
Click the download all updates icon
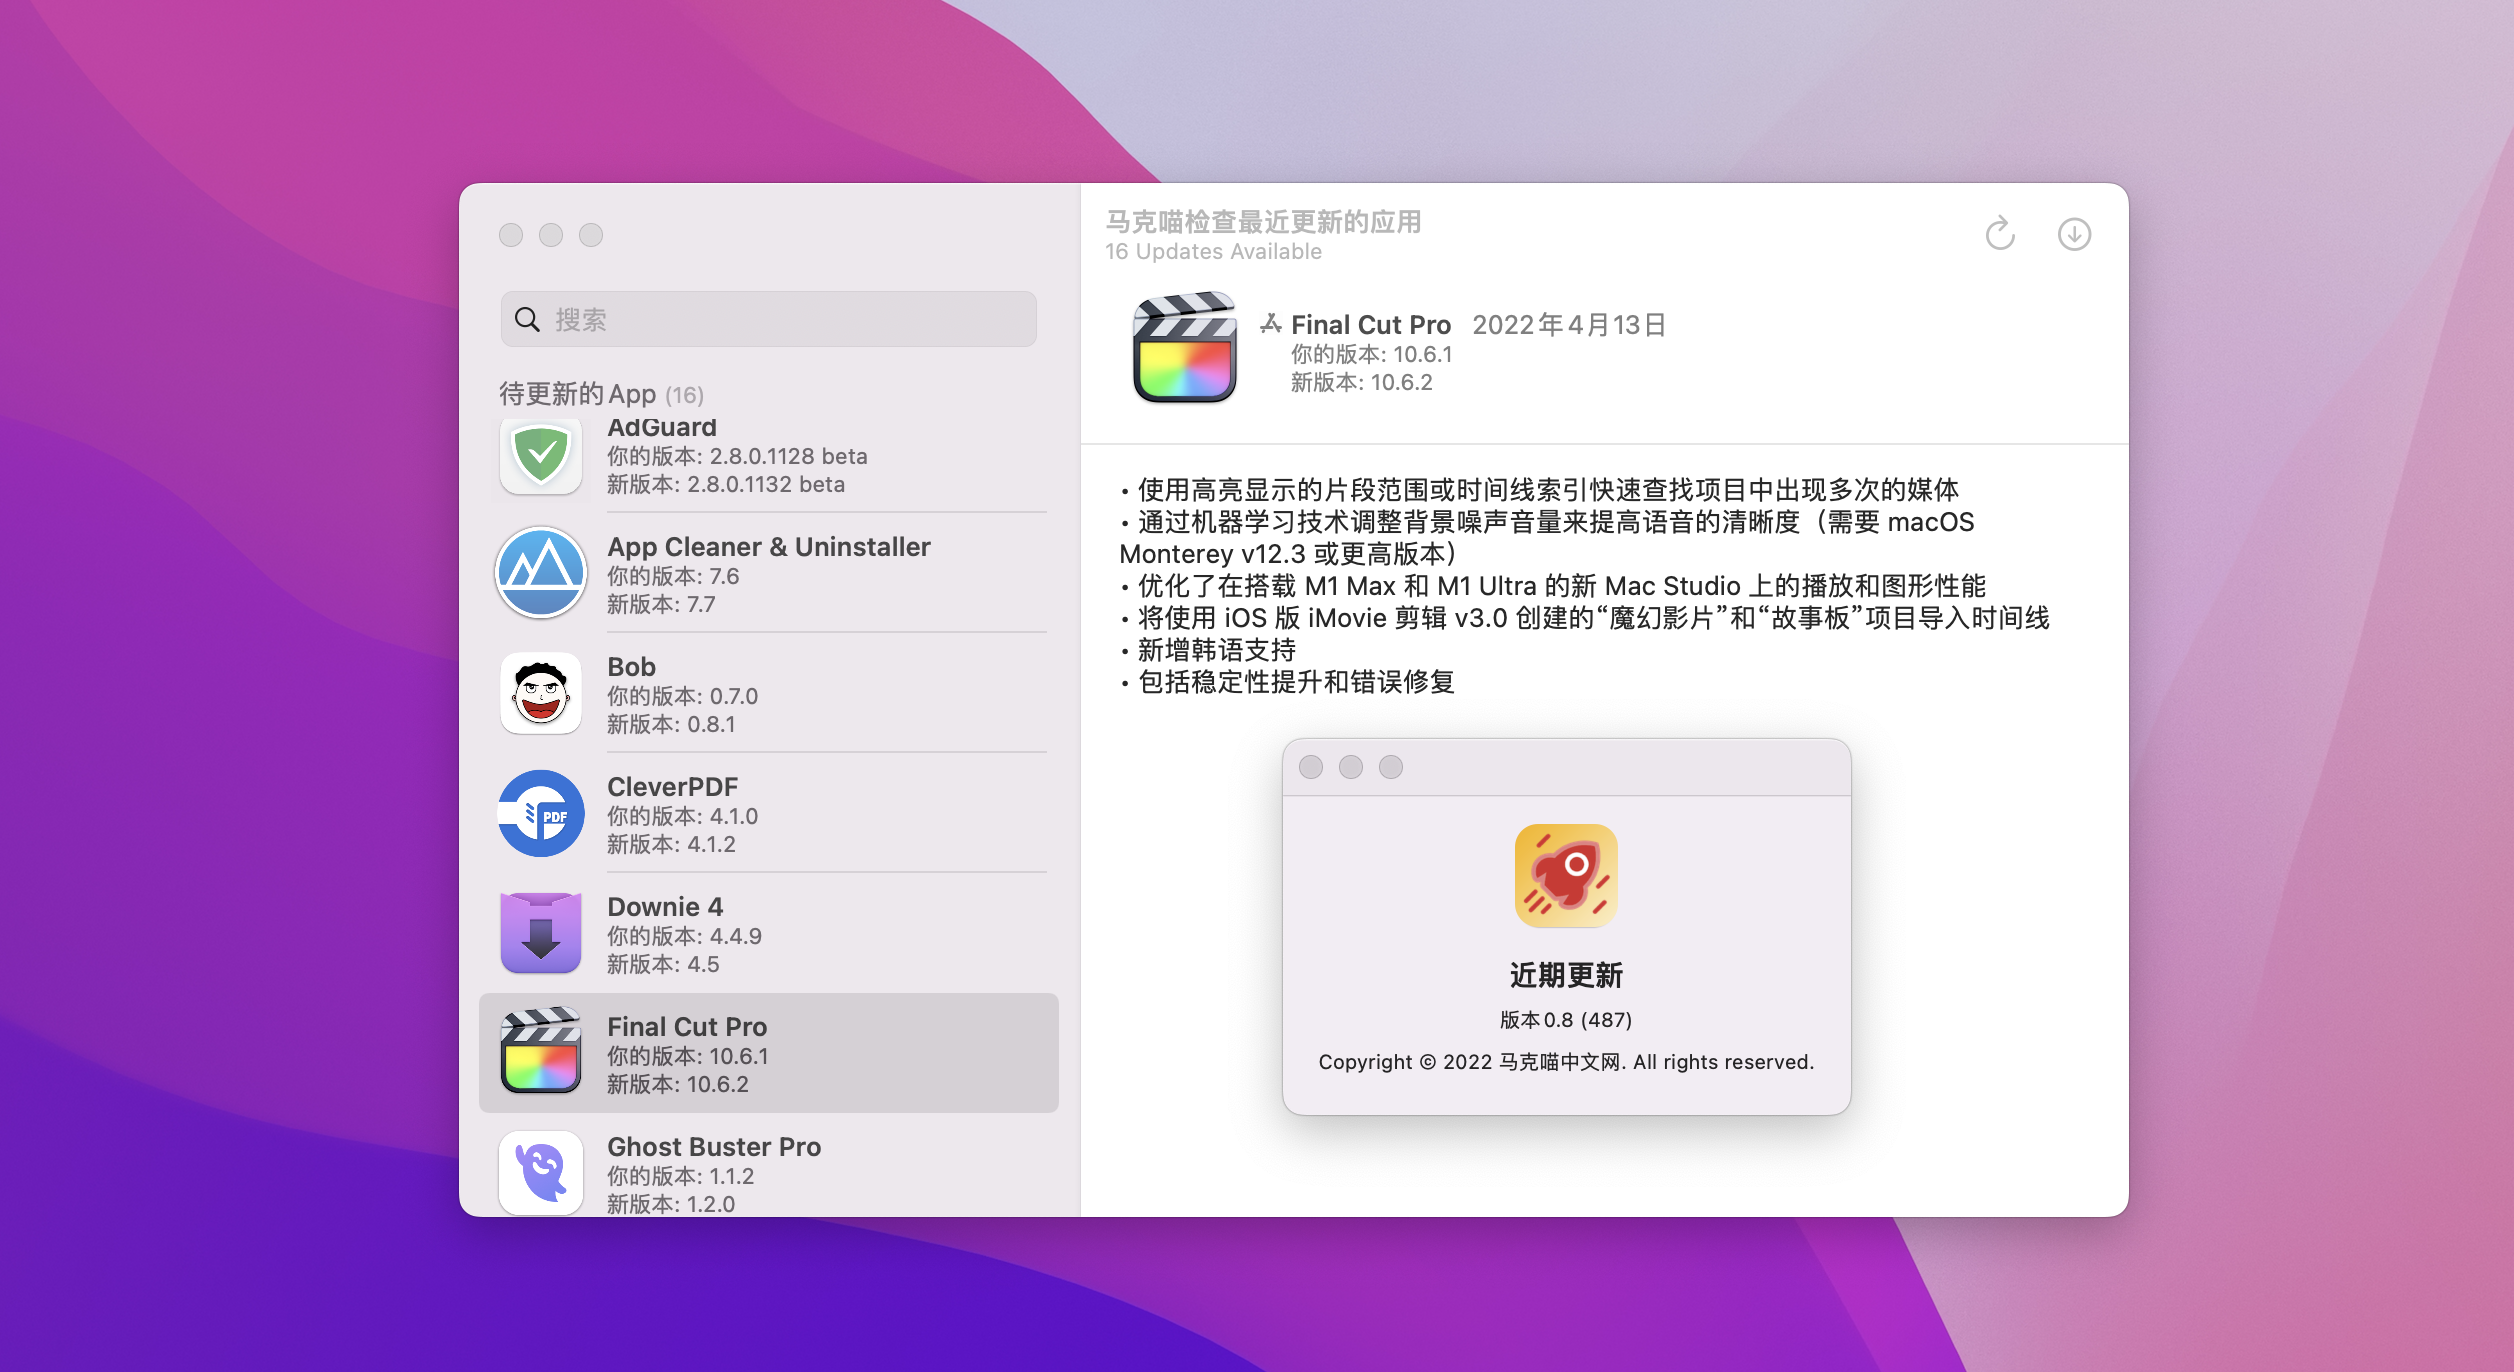(x=2074, y=234)
